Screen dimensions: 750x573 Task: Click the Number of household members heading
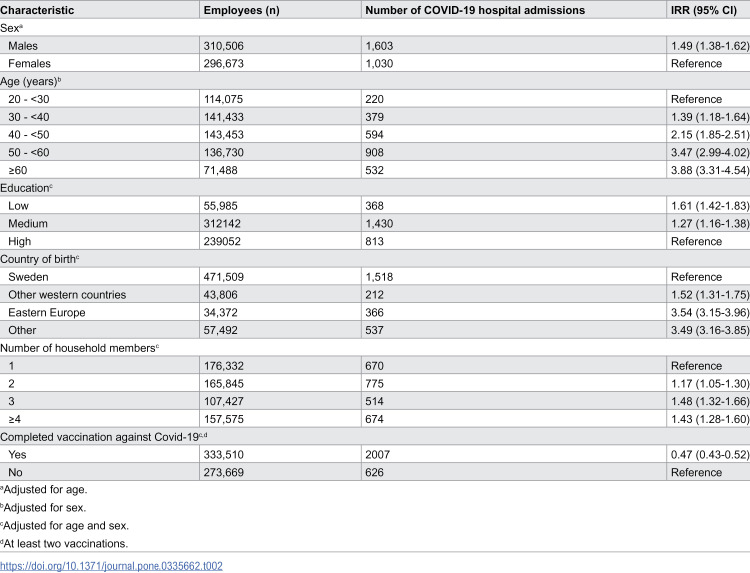click(79, 348)
